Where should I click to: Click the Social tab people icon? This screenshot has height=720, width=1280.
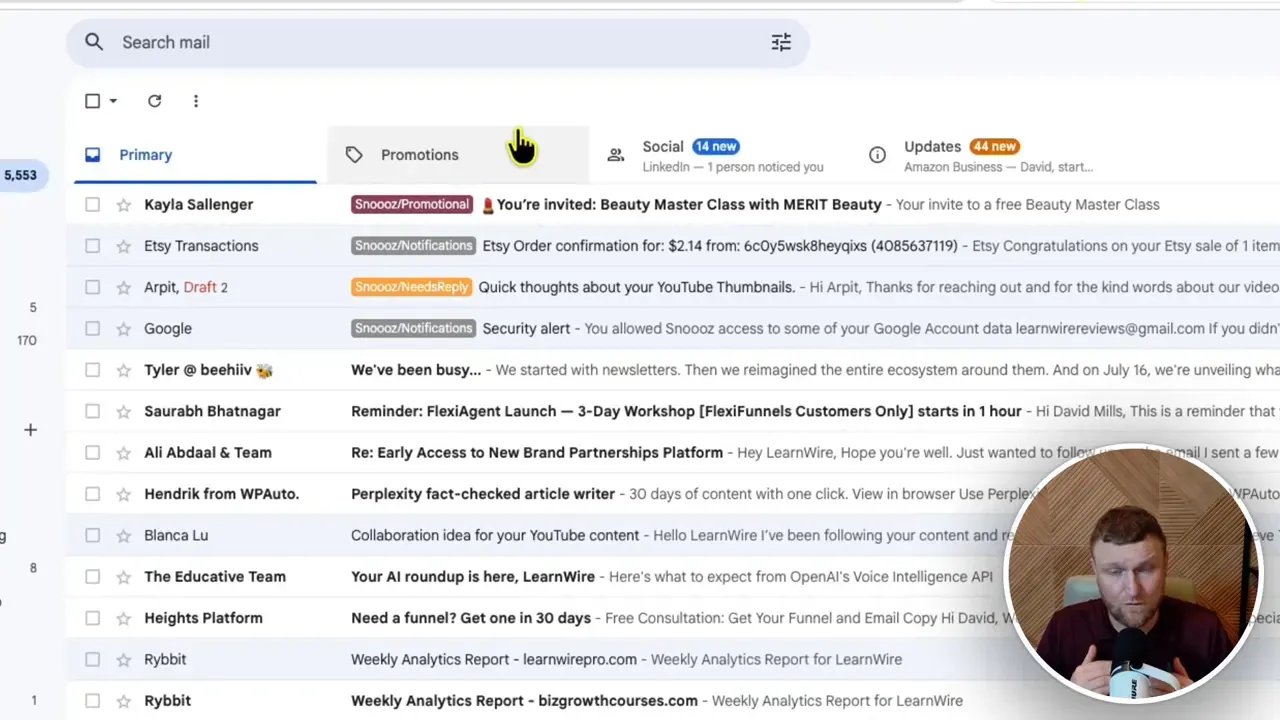click(616, 155)
